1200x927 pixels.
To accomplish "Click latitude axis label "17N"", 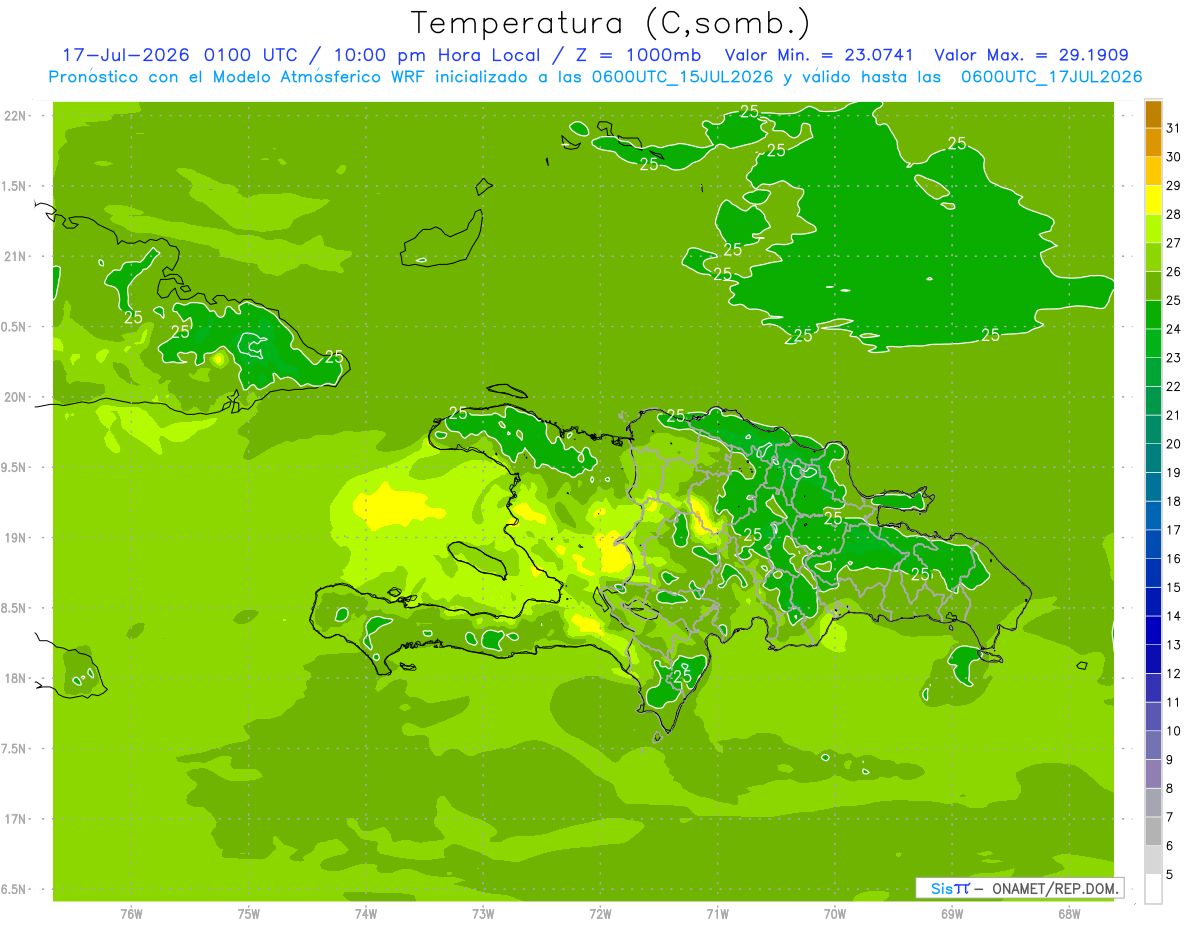I will coord(16,819).
